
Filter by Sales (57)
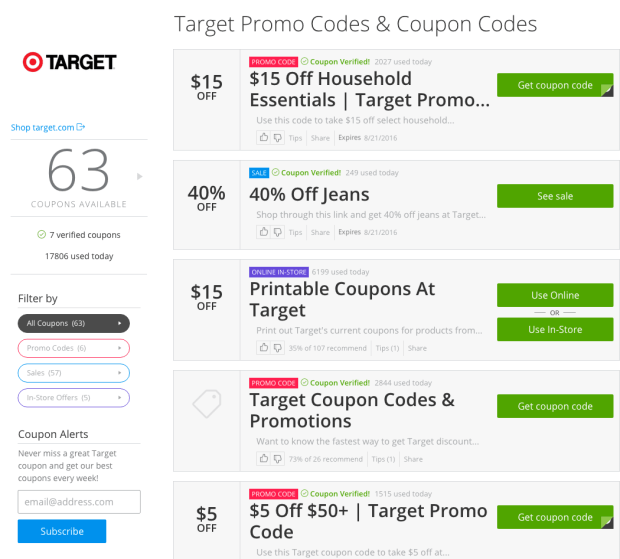73,373
